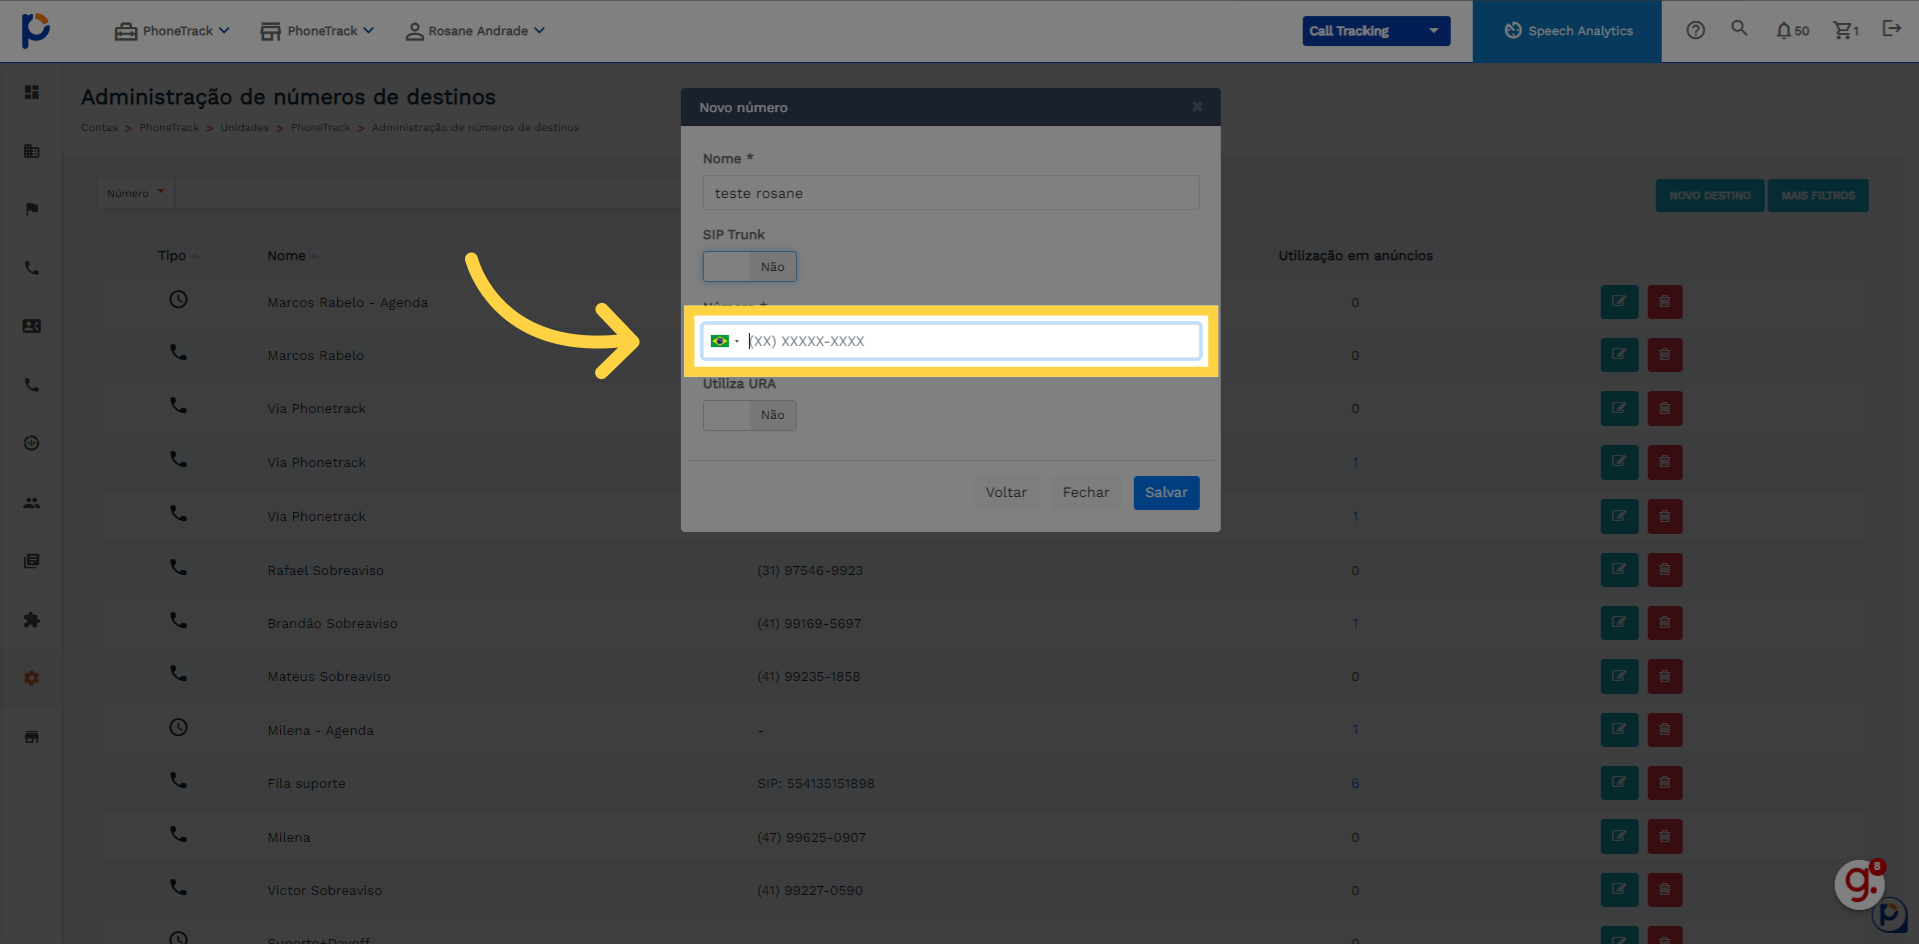
Task: Click the settings gear icon in sidebar
Action: 32,678
